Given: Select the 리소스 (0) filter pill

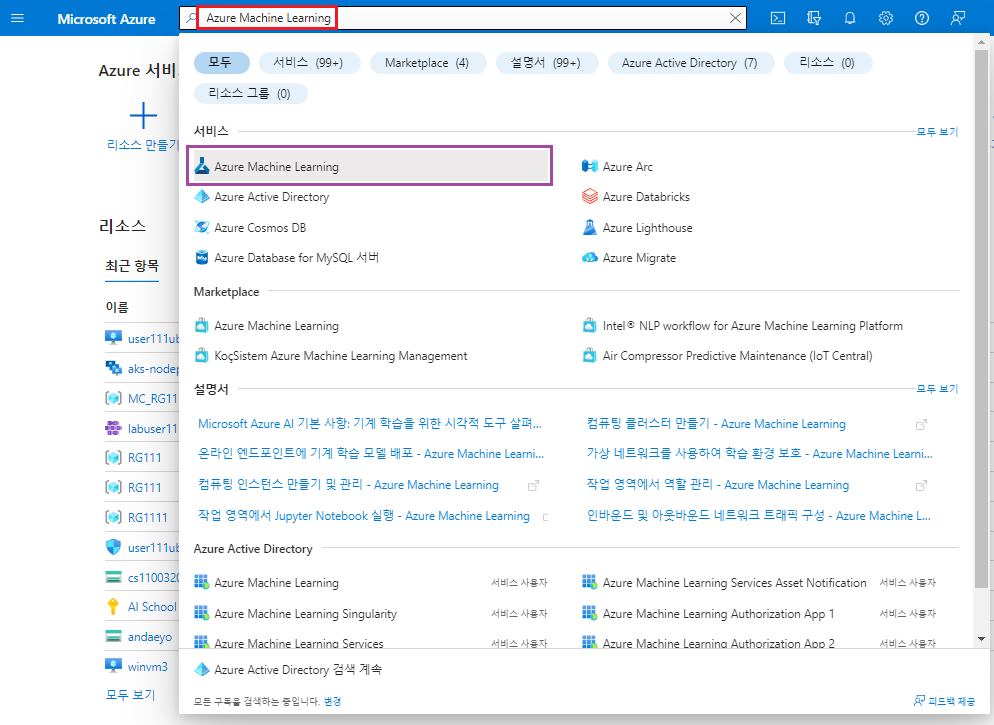Looking at the screenshot, I should (x=827, y=63).
